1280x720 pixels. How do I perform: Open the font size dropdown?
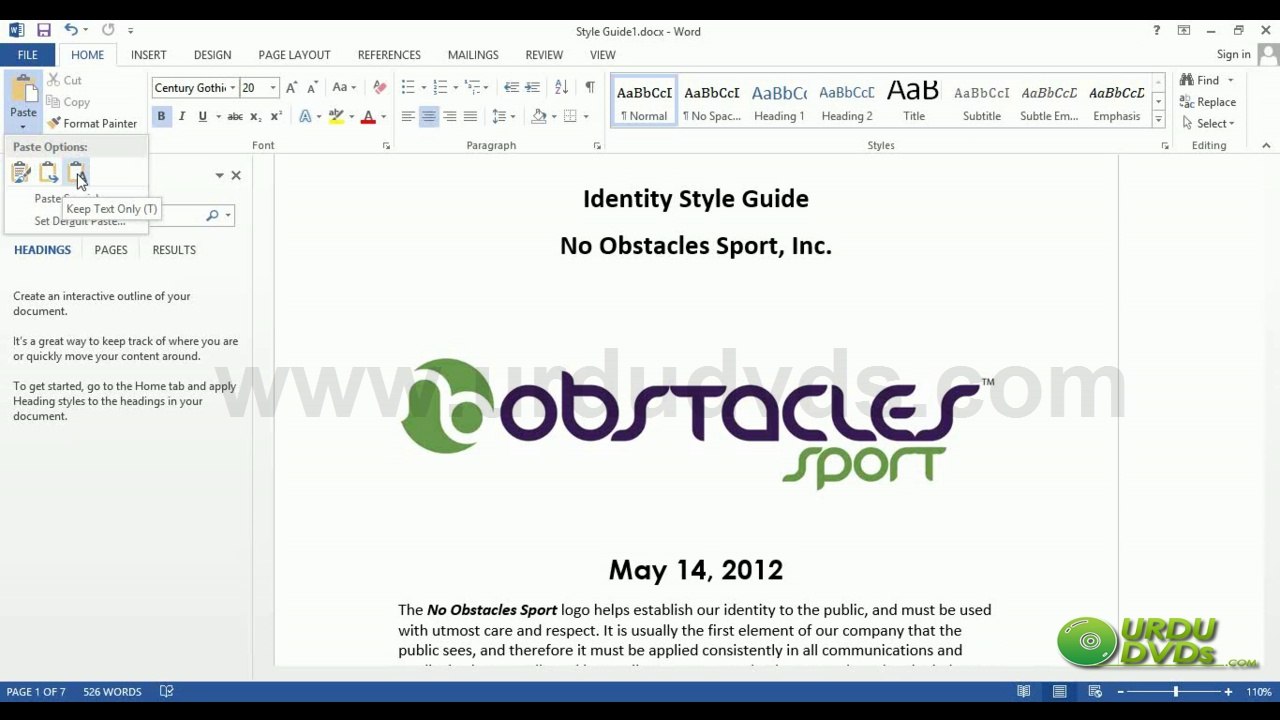point(273,88)
